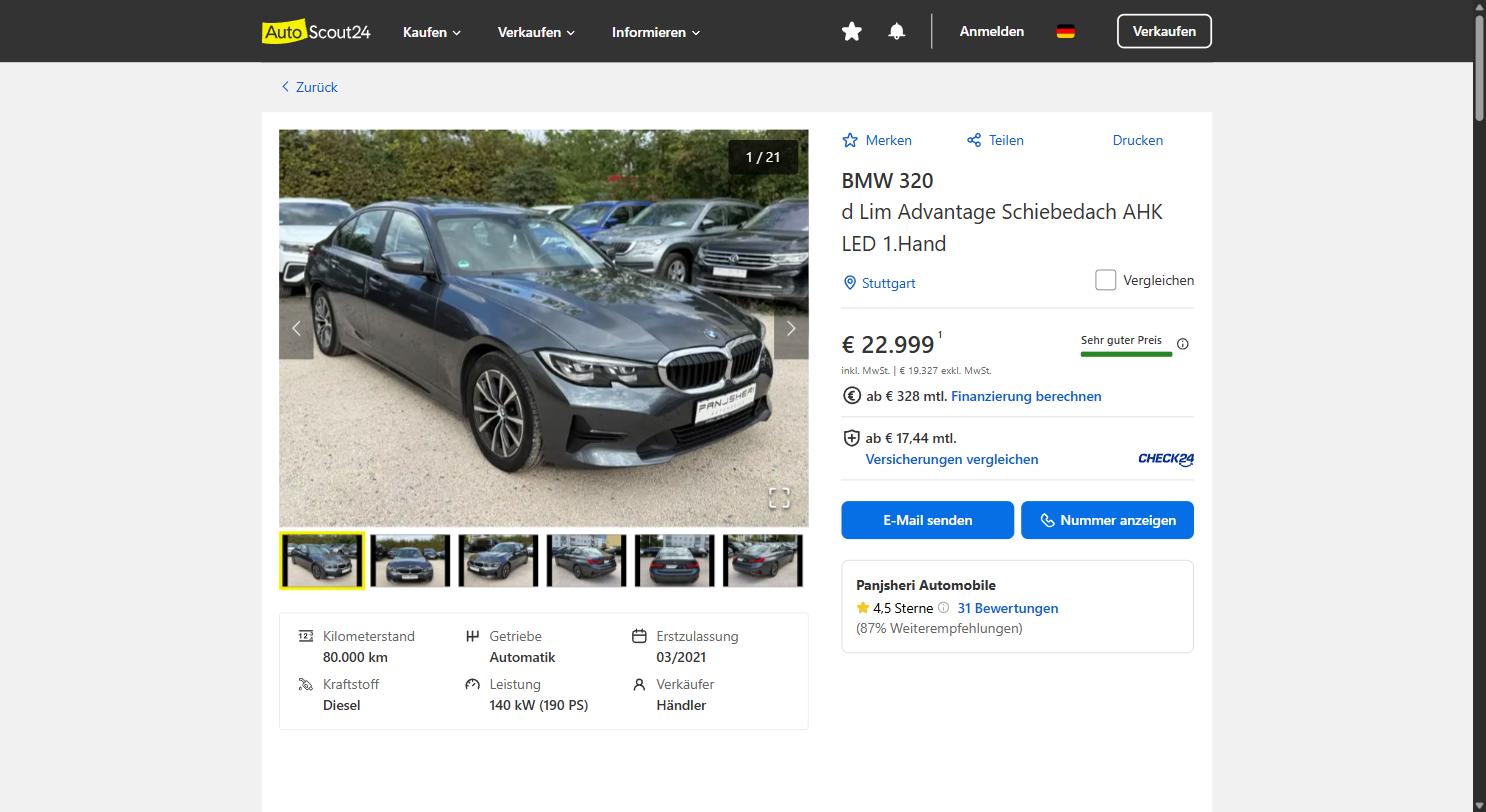Click the green Sehr guter Preis bar
This screenshot has width=1486, height=812.
[x=1126, y=353]
